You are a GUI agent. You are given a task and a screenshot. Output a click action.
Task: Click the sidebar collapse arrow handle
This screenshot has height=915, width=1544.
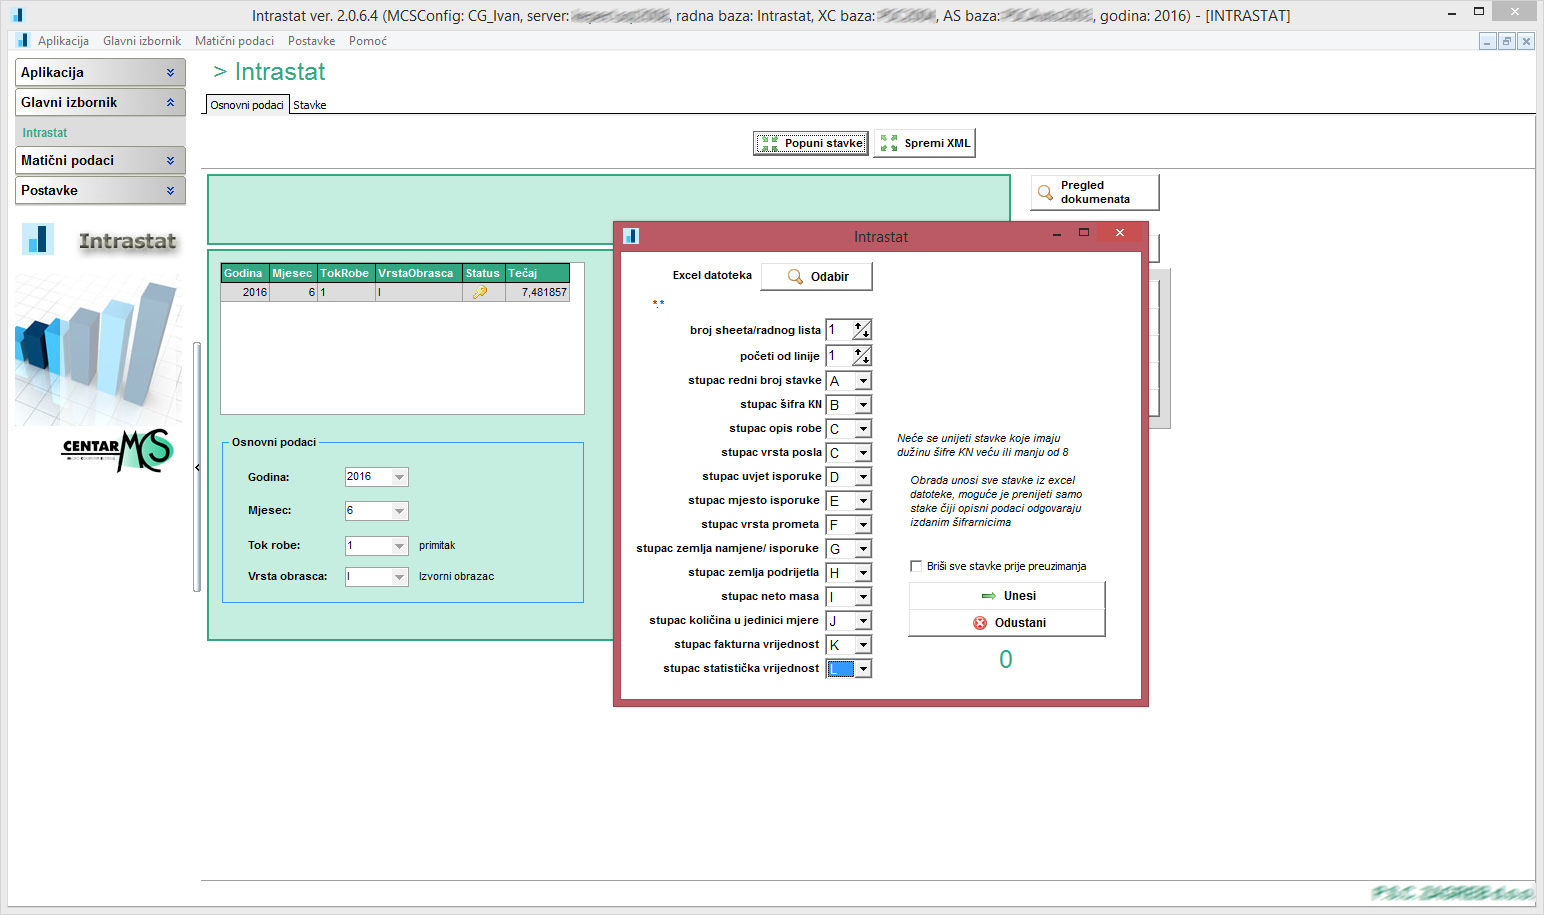[x=197, y=467]
